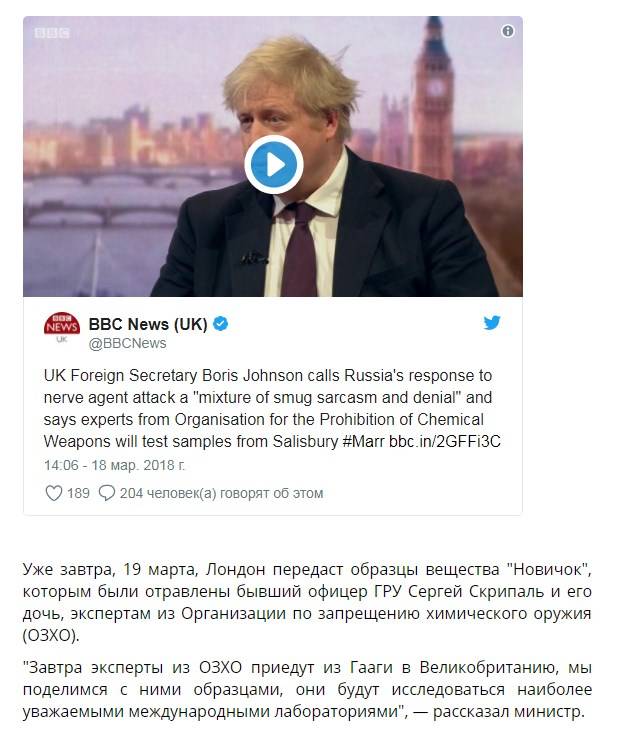Open '204 человек(а) говорят об этом'

[221, 493]
